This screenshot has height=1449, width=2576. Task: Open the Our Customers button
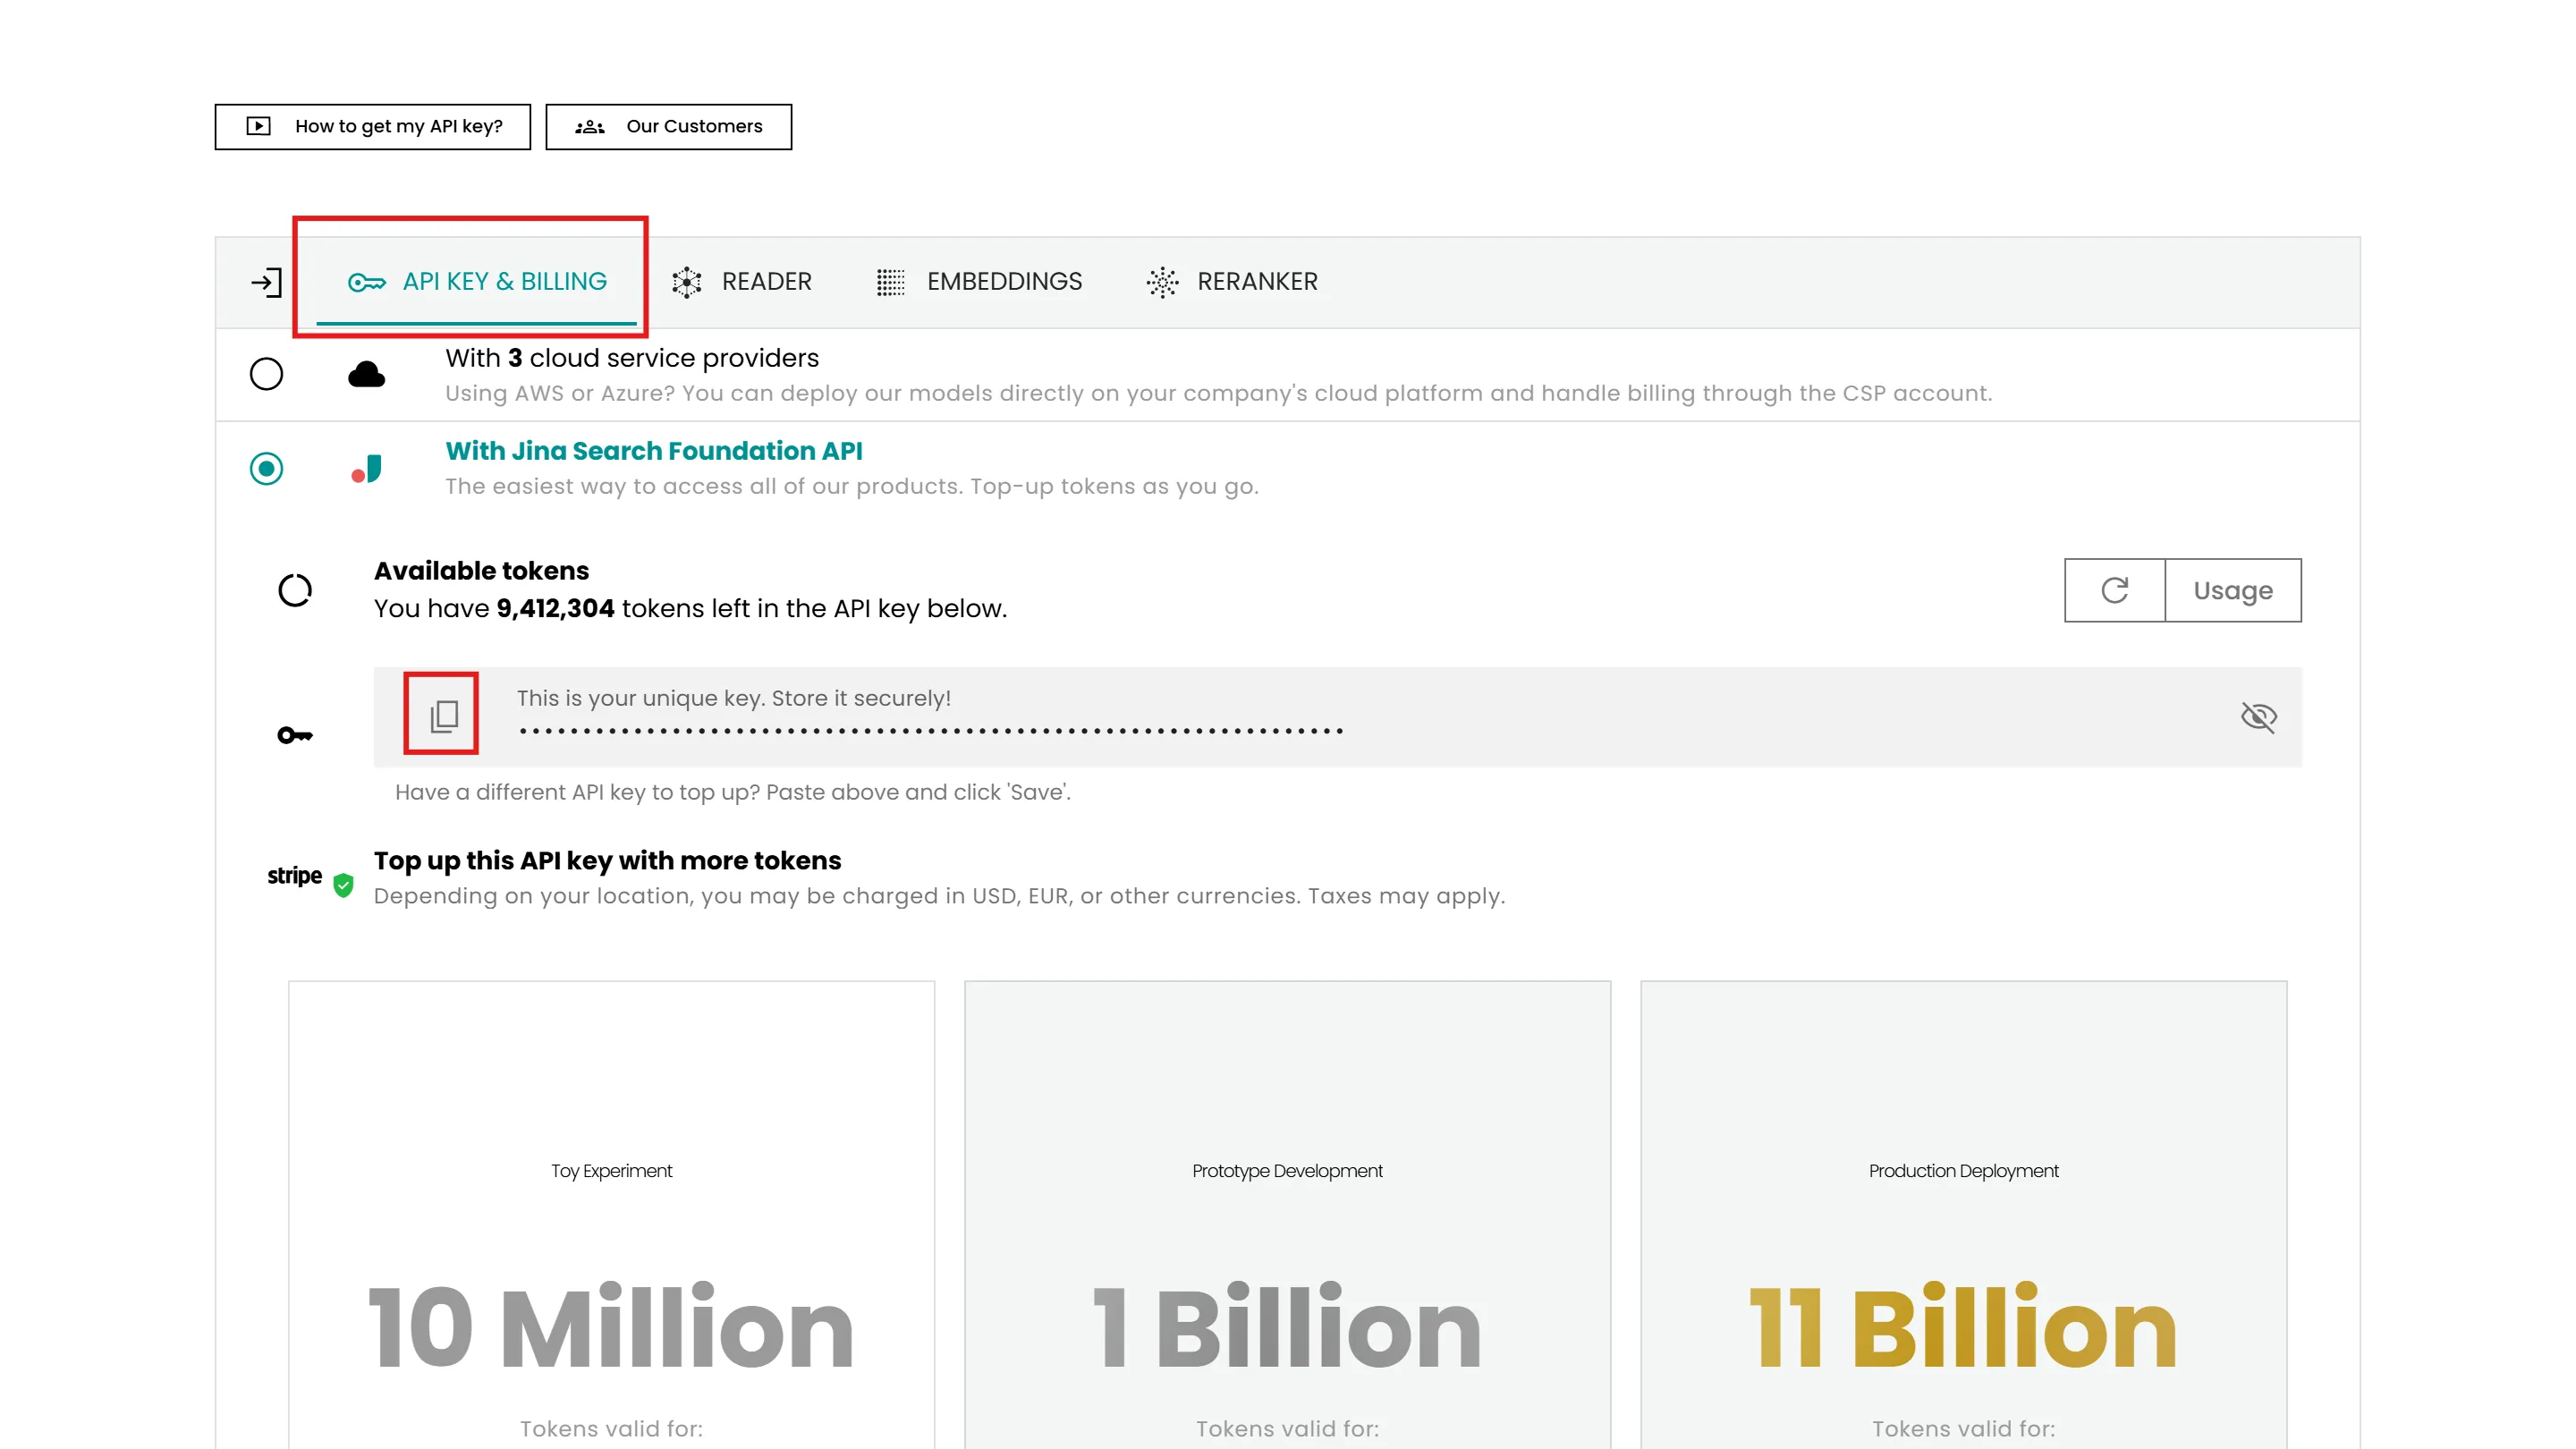(669, 127)
